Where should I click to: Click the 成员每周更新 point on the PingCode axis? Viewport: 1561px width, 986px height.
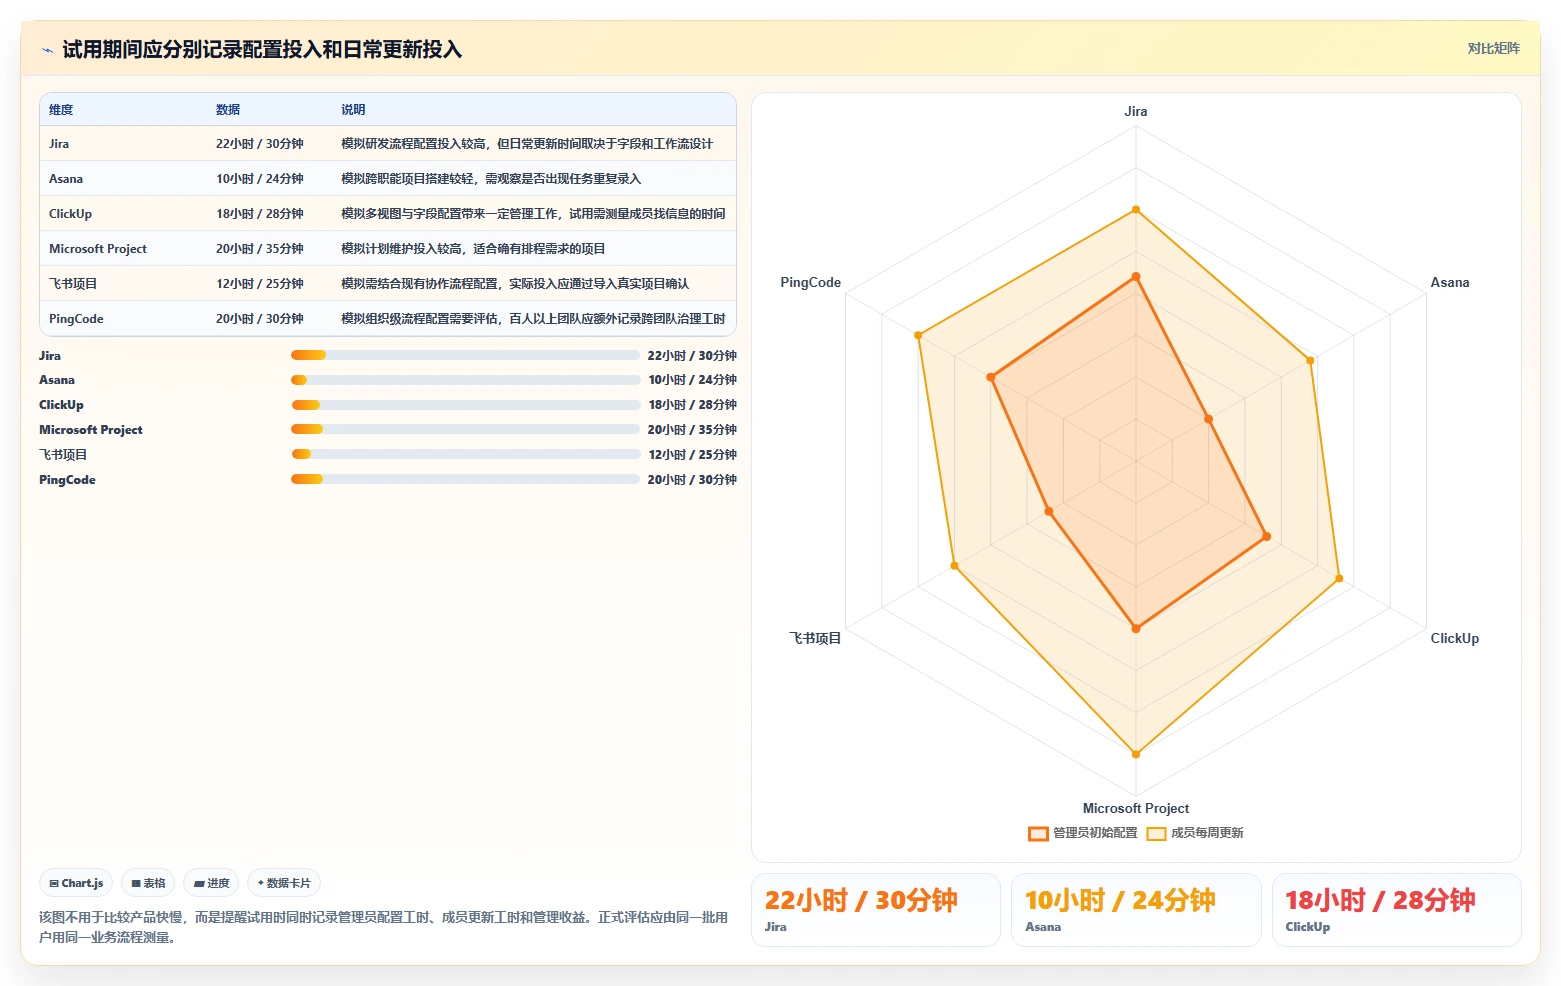pyautogui.click(x=918, y=335)
